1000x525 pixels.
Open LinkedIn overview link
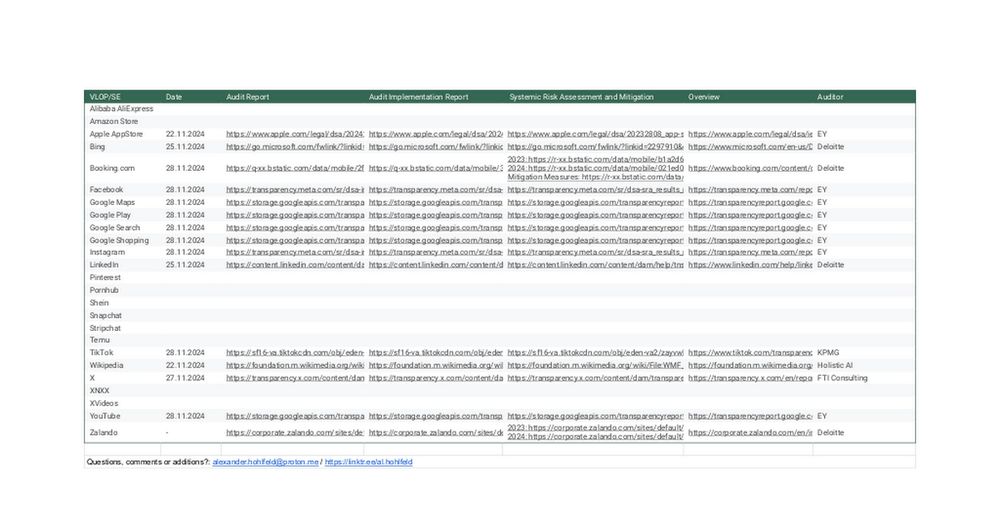pos(750,265)
